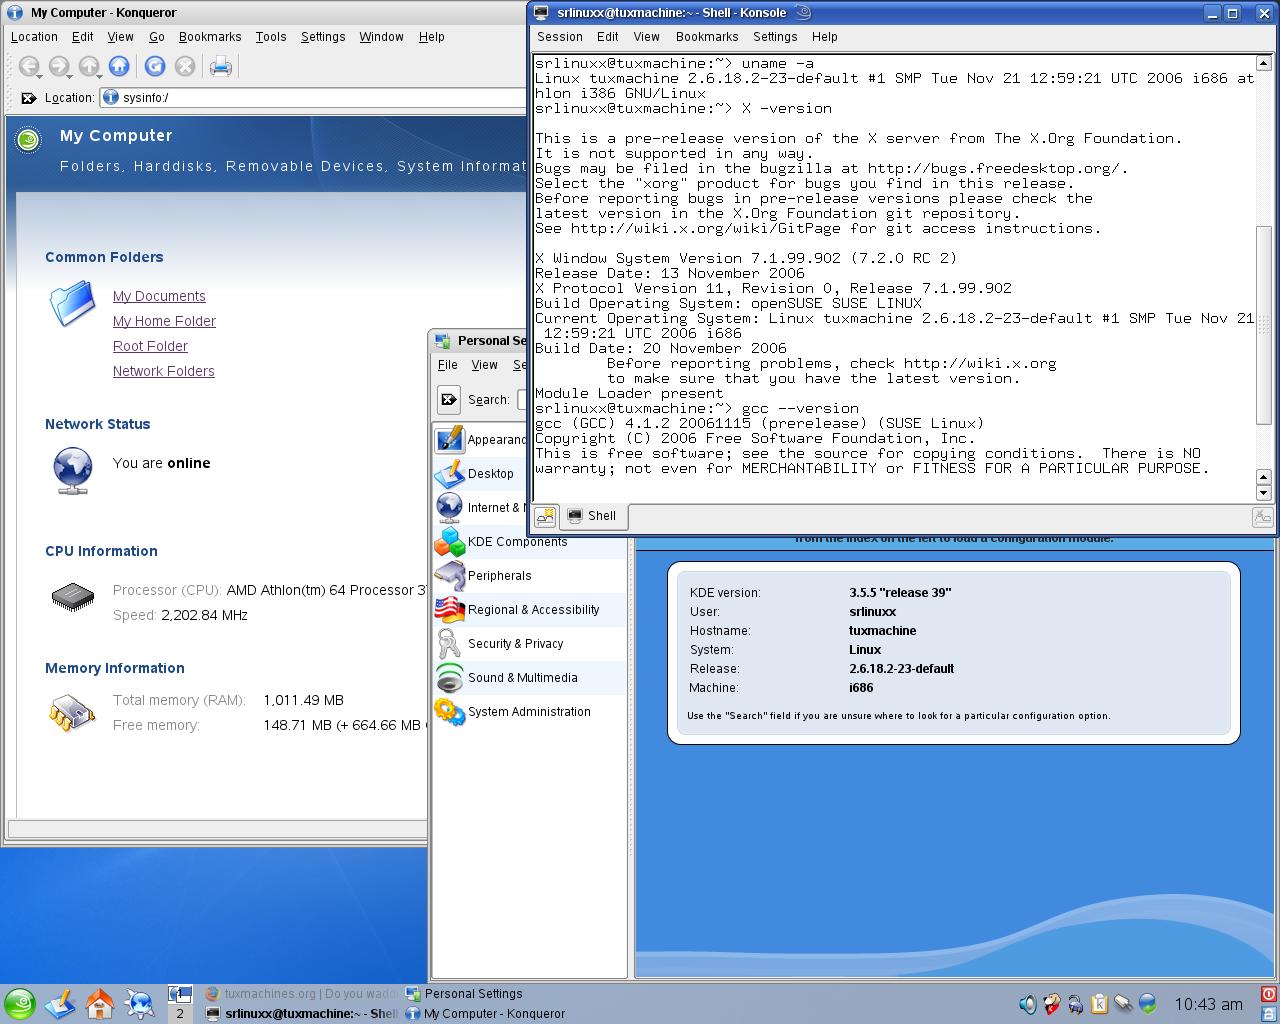Switch to virtual desktop 2 in pager
The image size is (1280, 1024).
click(x=180, y=1013)
